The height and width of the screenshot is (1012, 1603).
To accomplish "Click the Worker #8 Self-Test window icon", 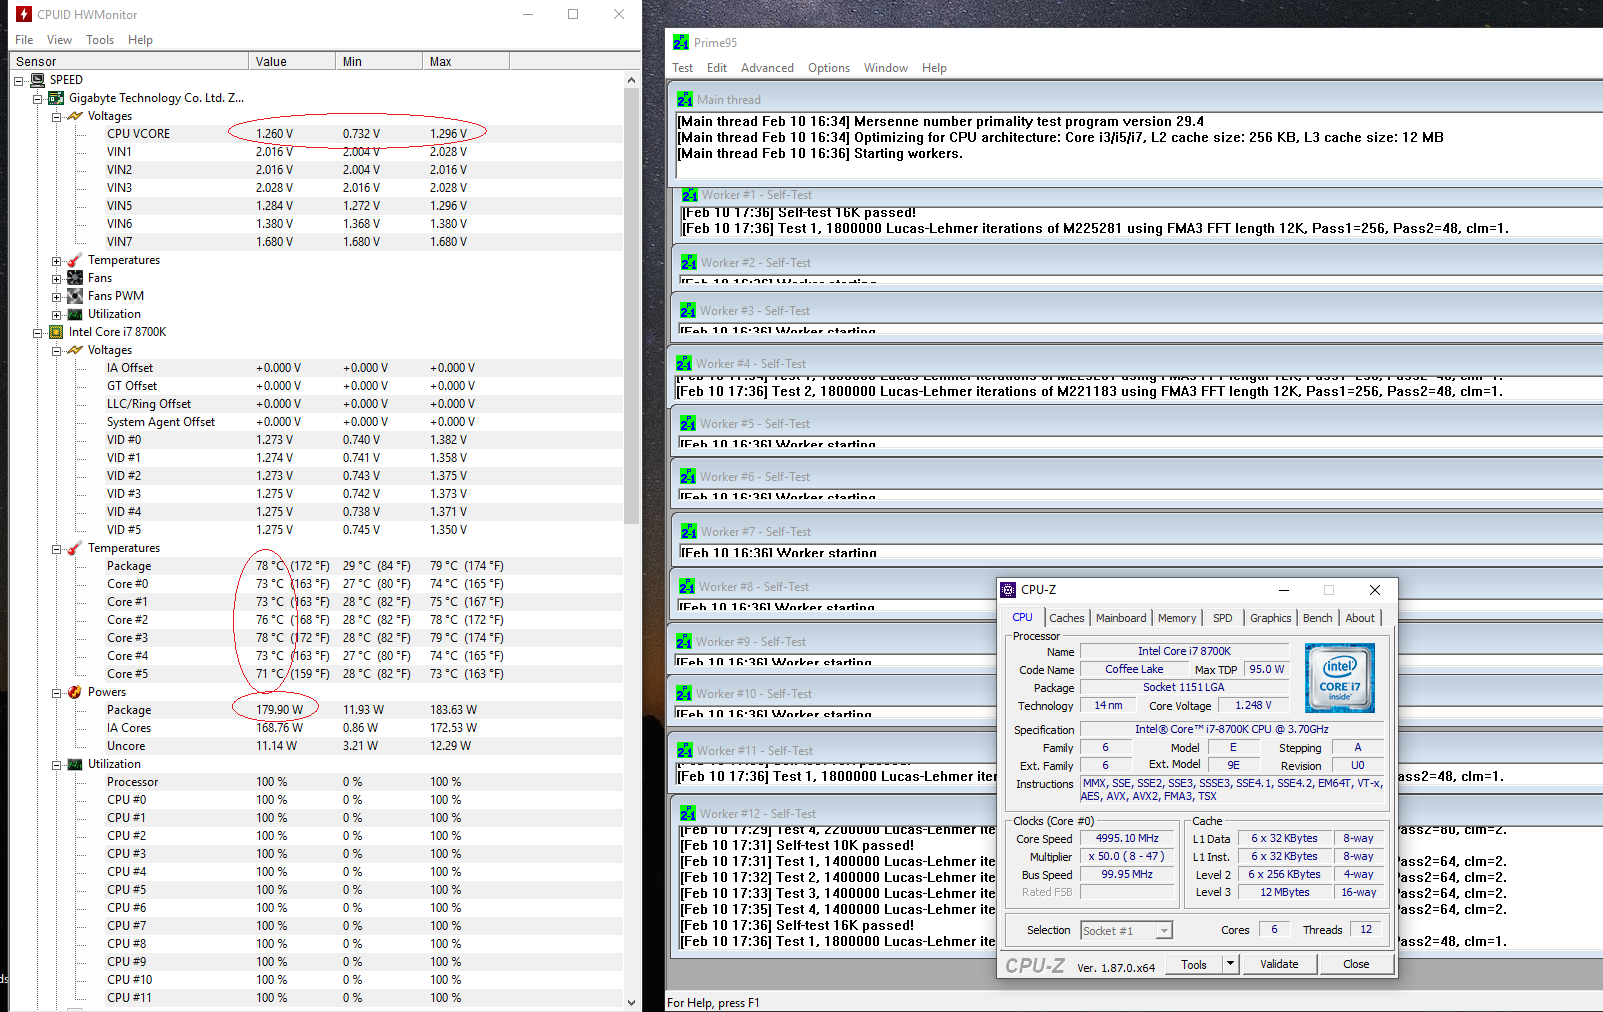I will pyautogui.click(x=687, y=587).
